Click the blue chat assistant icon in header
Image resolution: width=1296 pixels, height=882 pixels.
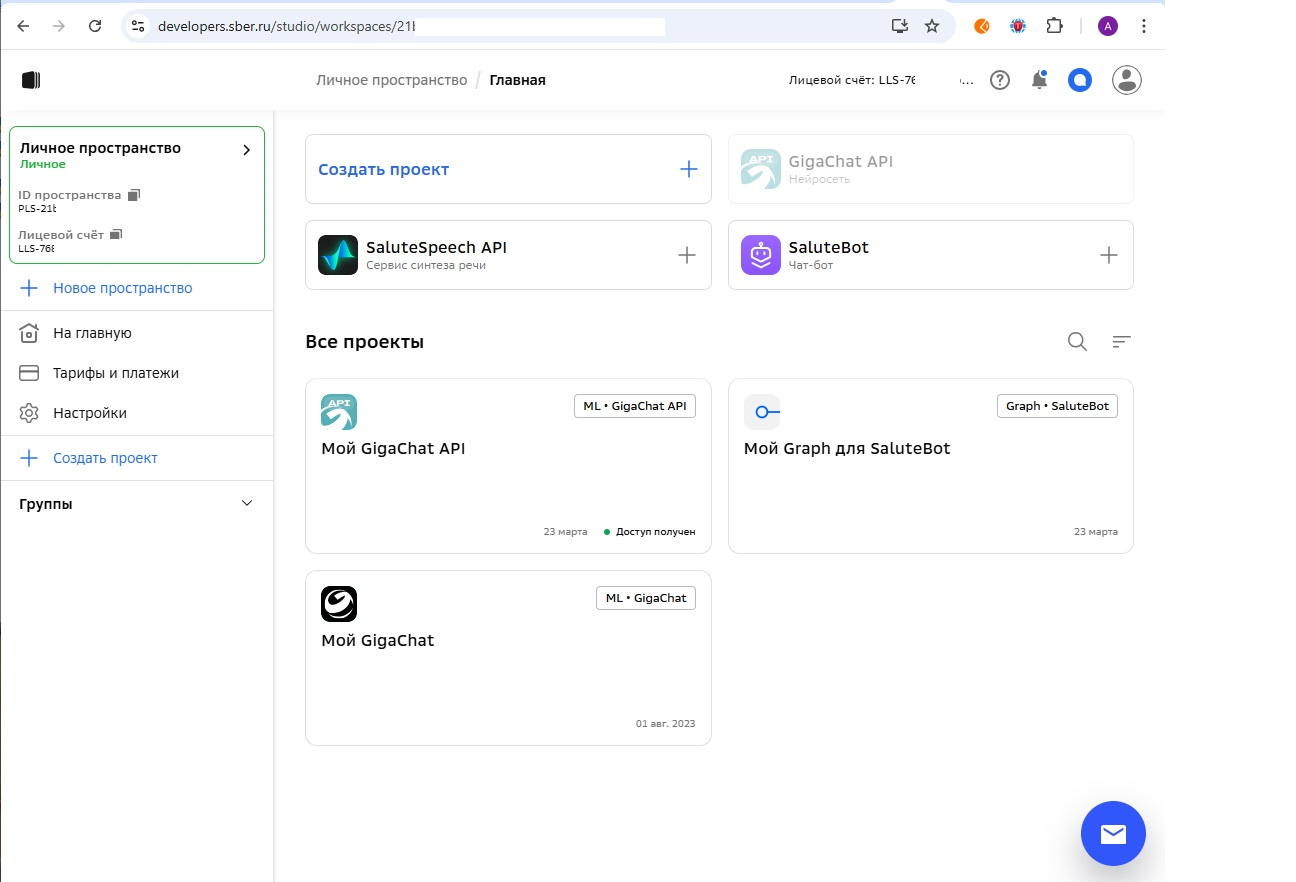(x=1079, y=80)
